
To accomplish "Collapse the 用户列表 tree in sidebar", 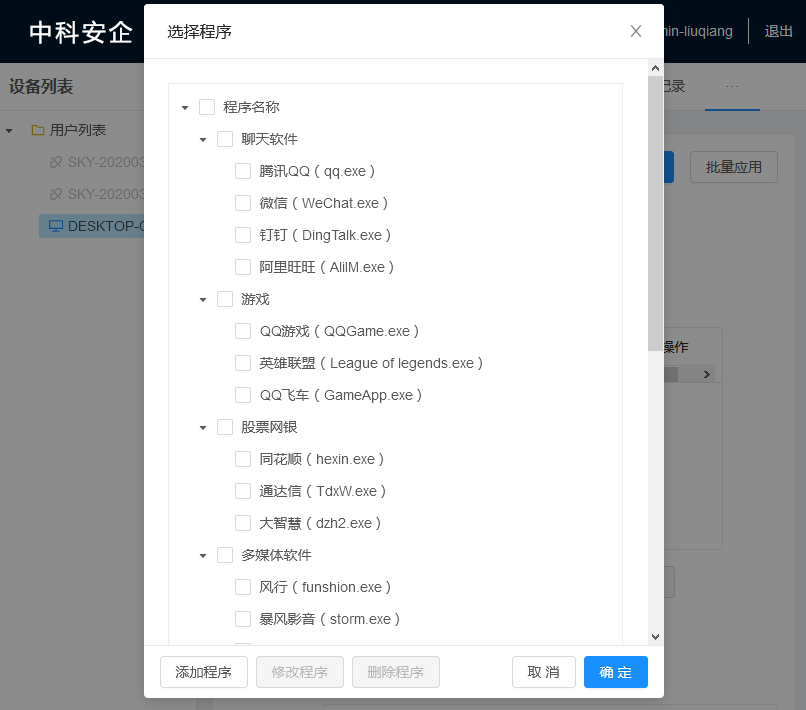I will (9, 131).
